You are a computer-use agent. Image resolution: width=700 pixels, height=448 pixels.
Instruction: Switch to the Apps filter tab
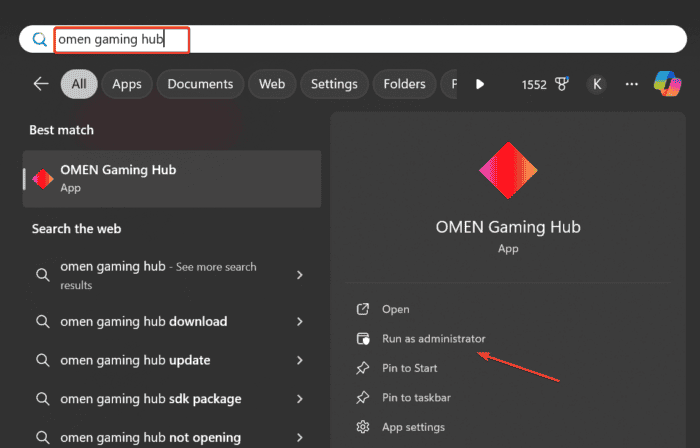coord(127,84)
